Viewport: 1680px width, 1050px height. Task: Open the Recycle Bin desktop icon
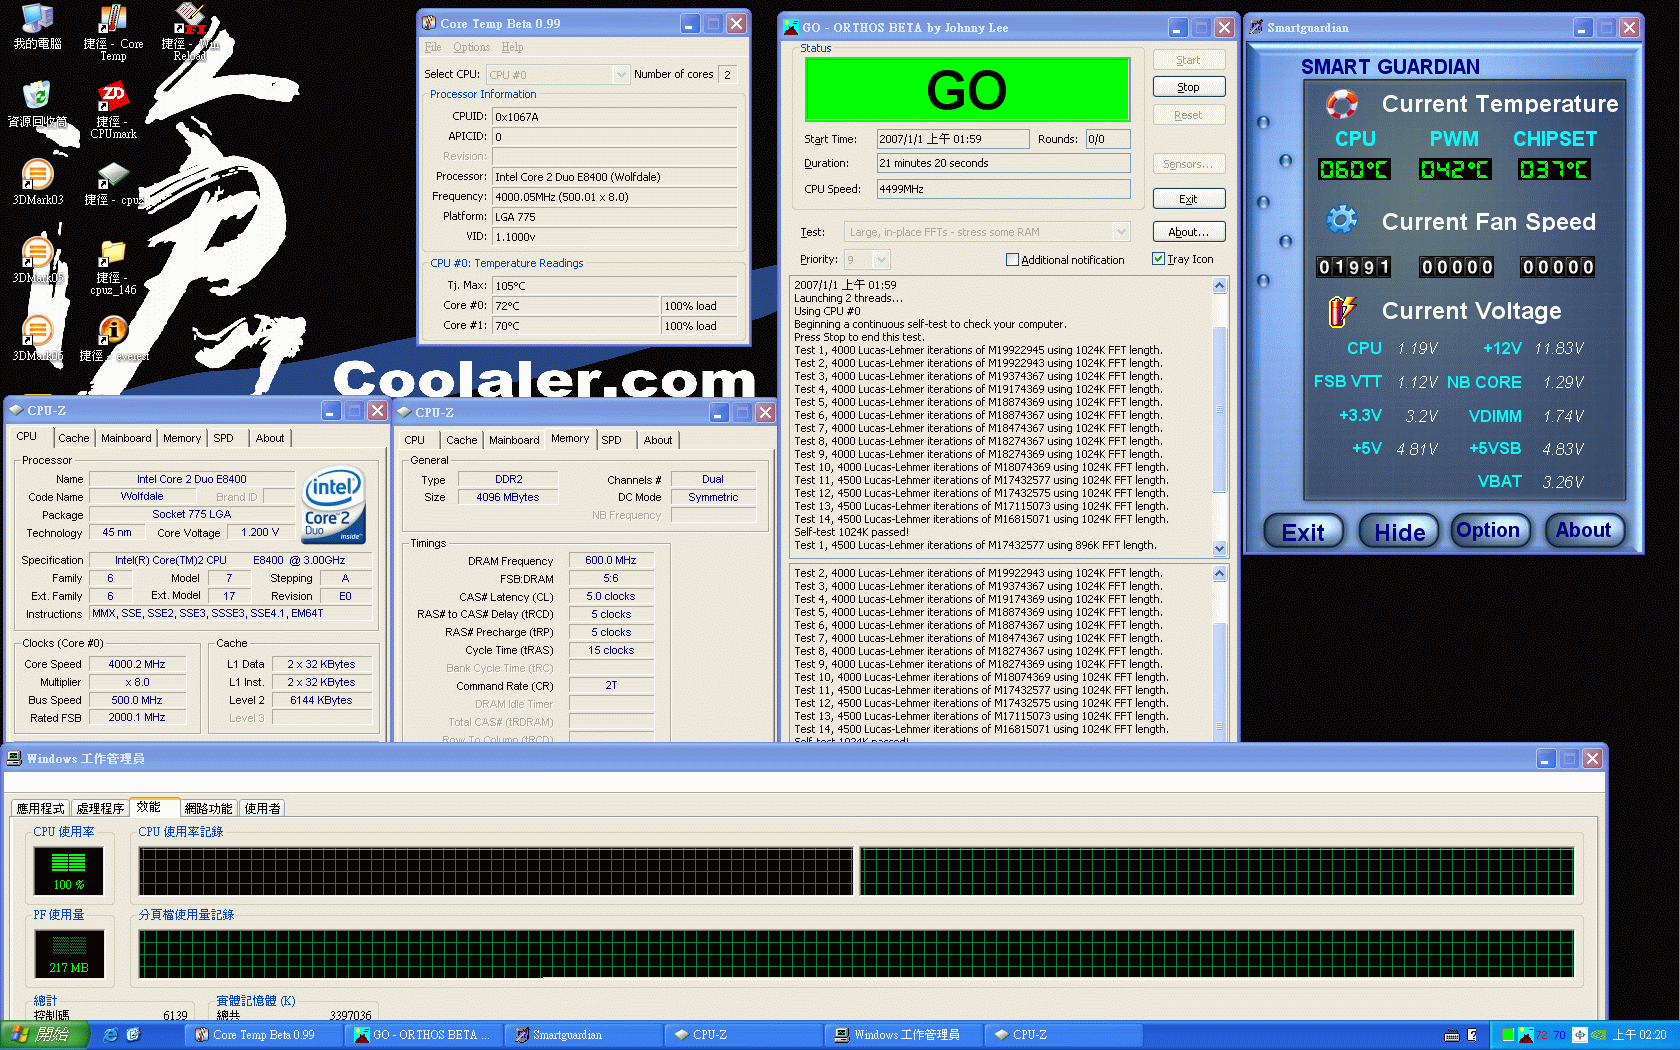37,105
